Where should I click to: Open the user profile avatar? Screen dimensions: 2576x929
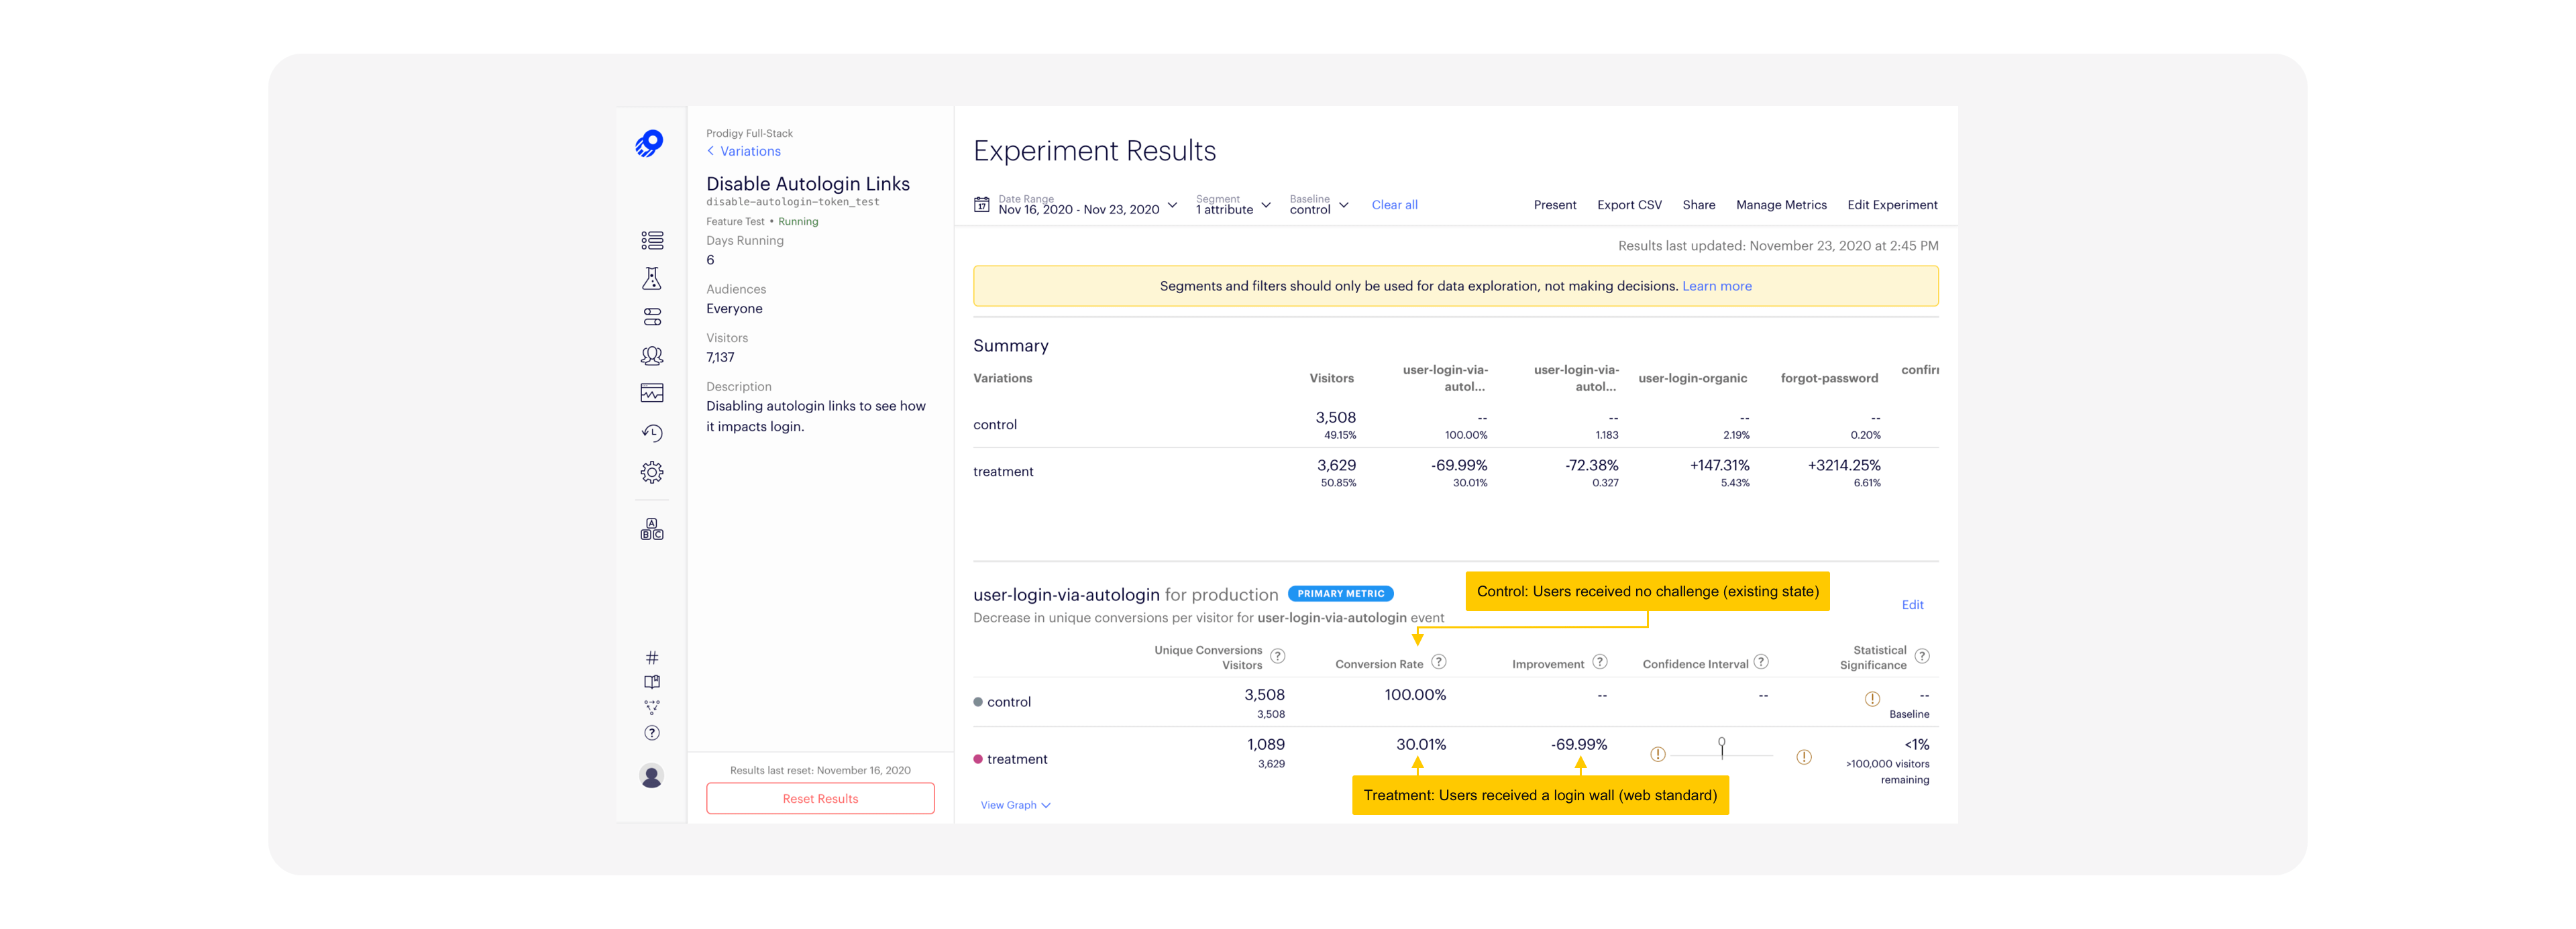tap(652, 776)
